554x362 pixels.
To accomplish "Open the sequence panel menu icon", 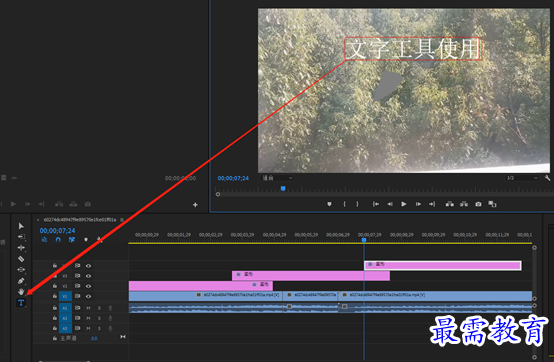I will (x=122, y=220).
